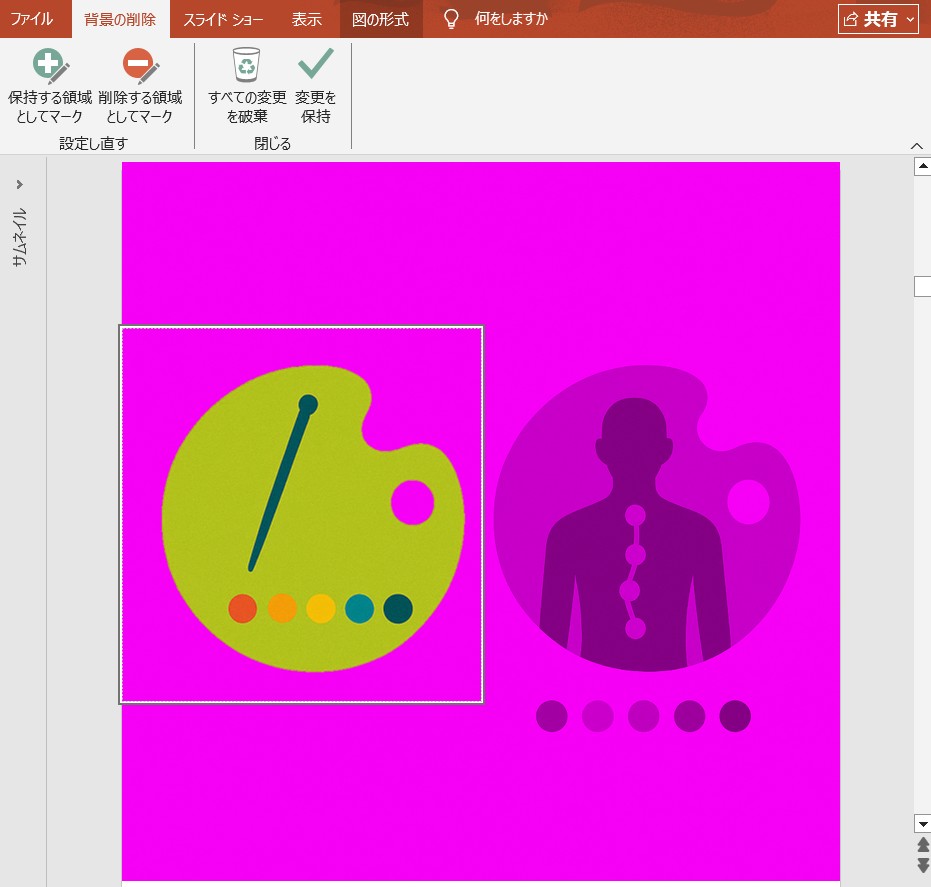This screenshot has height=887, width=931.
Task: Click the scrollbar up arrow
Action: (922, 166)
